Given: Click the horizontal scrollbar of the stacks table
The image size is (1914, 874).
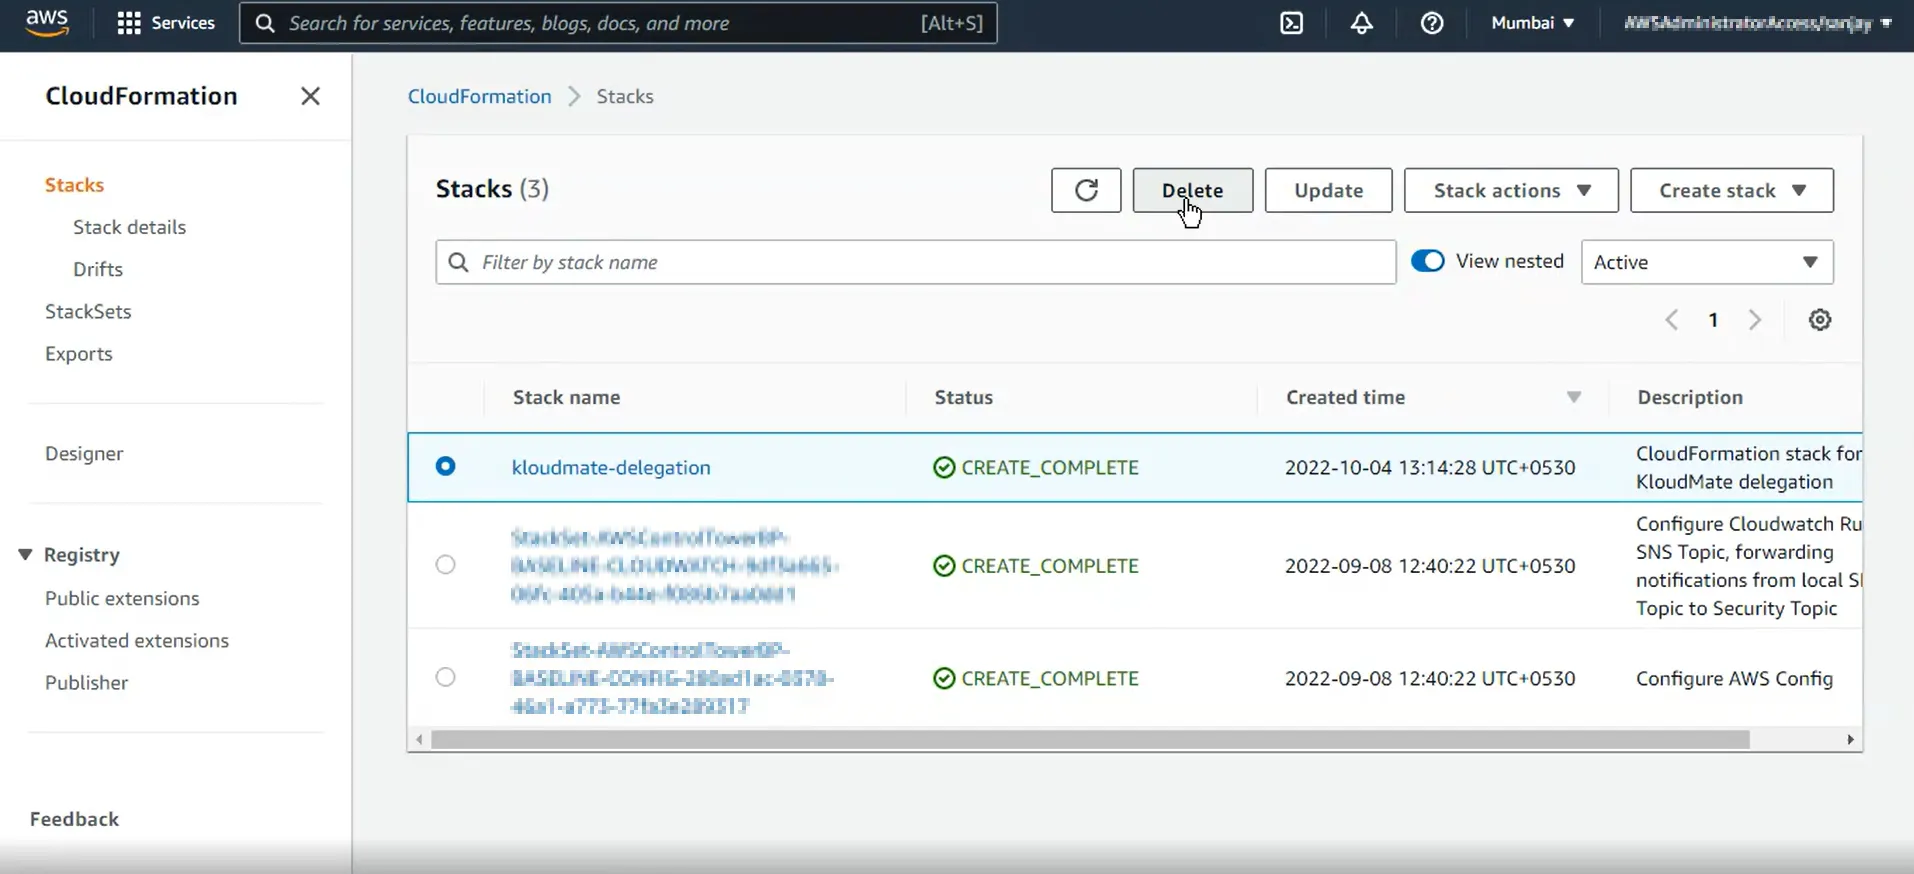Looking at the screenshot, I should (1090, 740).
